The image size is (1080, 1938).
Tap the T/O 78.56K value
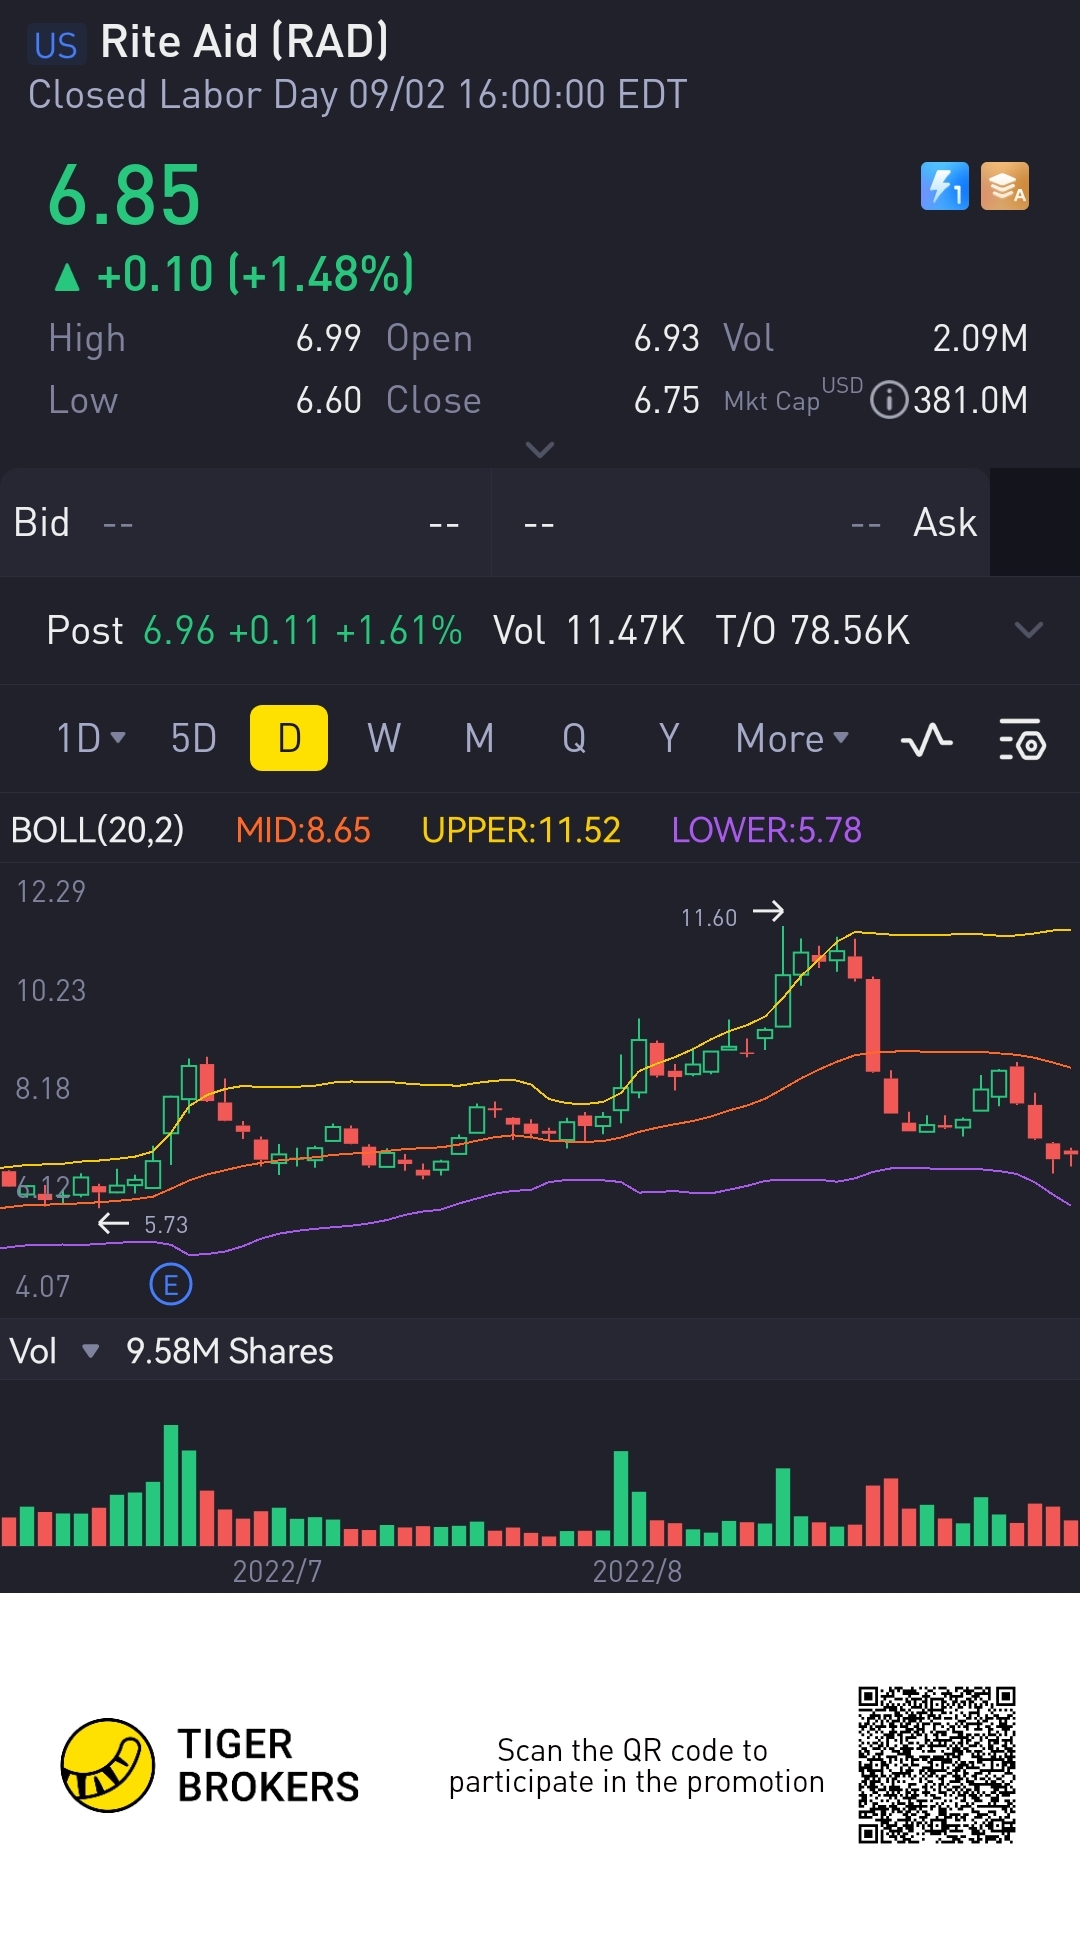tap(812, 631)
